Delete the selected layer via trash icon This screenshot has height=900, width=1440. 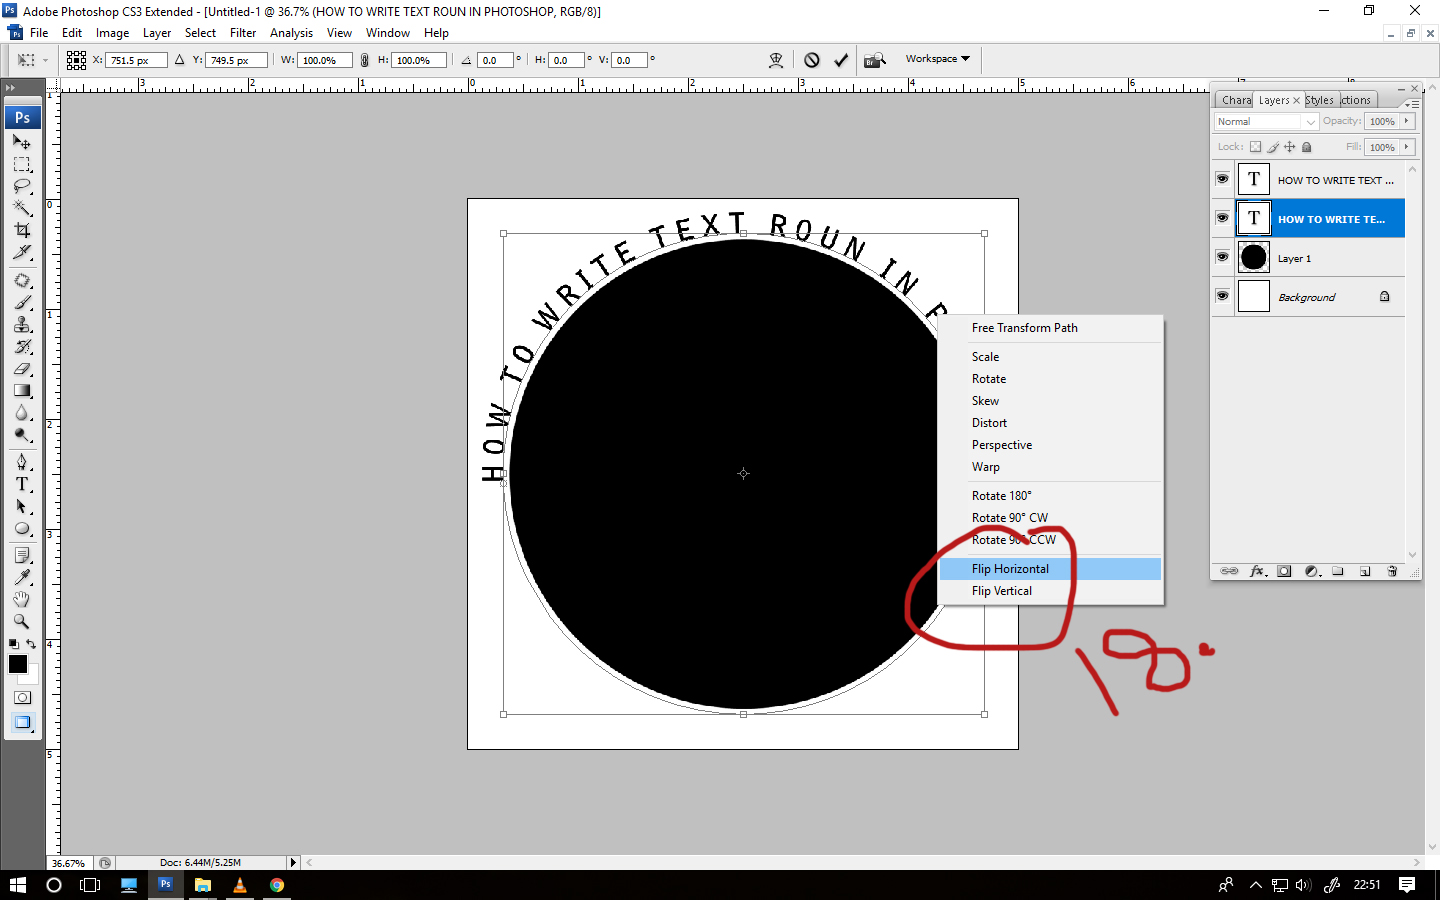pyautogui.click(x=1392, y=571)
